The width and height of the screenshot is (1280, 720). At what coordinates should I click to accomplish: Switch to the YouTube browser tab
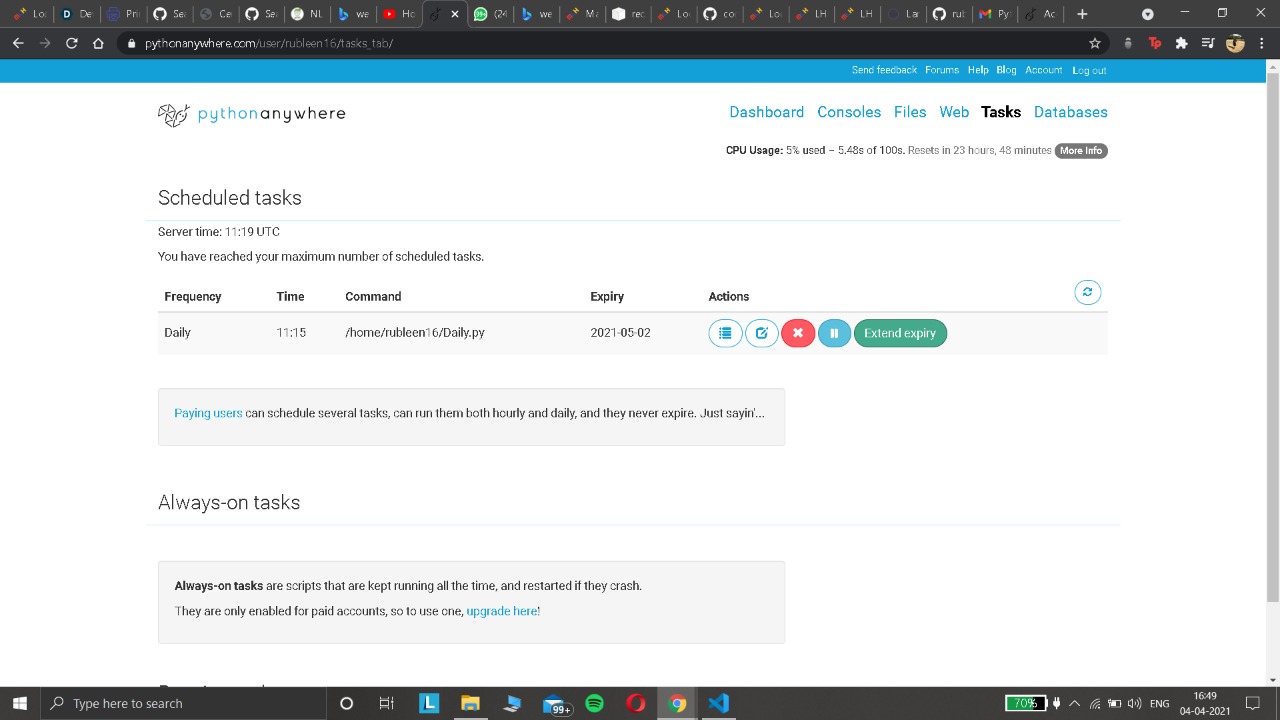point(399,14)
